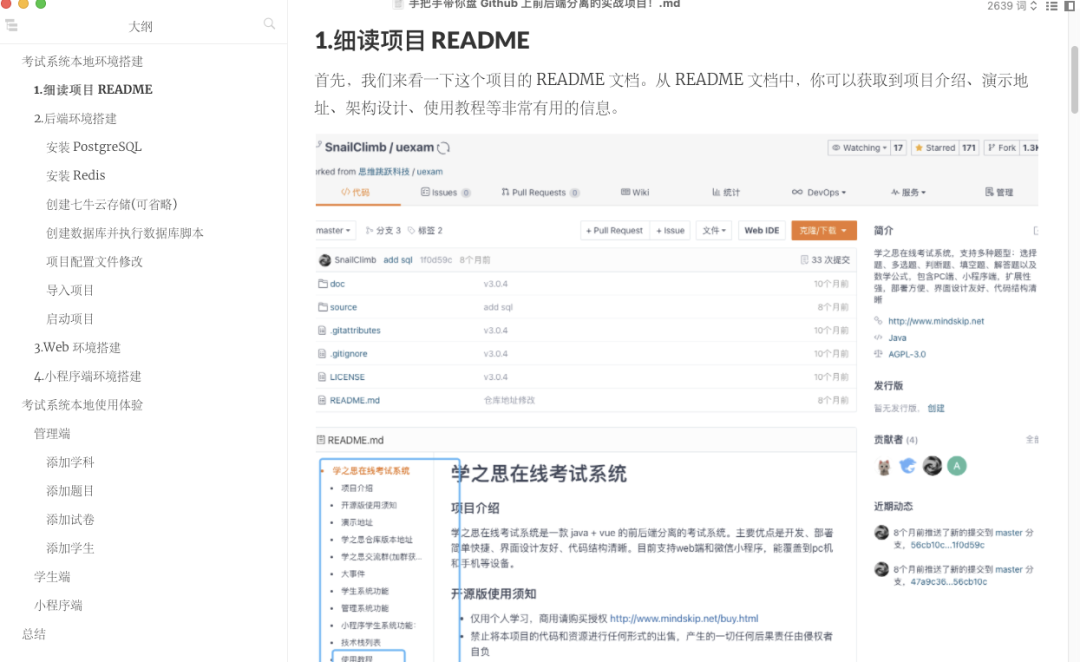Click the green 'A' contributor avatar
Viewport: 1080px width, 662px height.
957,466
